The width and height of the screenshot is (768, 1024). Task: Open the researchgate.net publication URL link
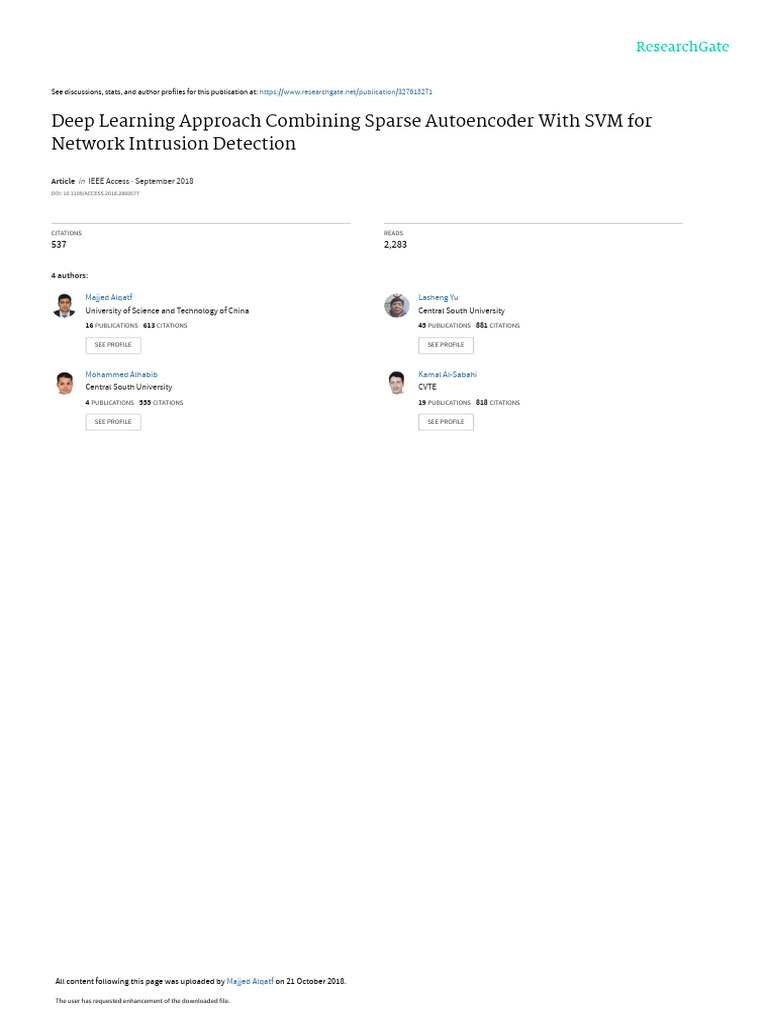(x=346, y=92)
